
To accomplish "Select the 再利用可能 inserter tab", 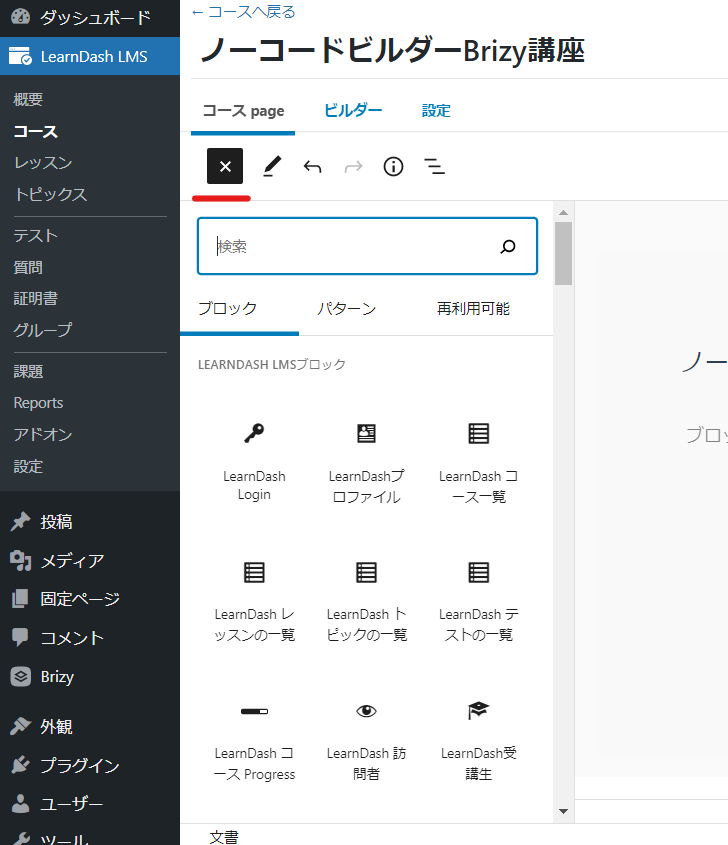I will coord(473,309).
